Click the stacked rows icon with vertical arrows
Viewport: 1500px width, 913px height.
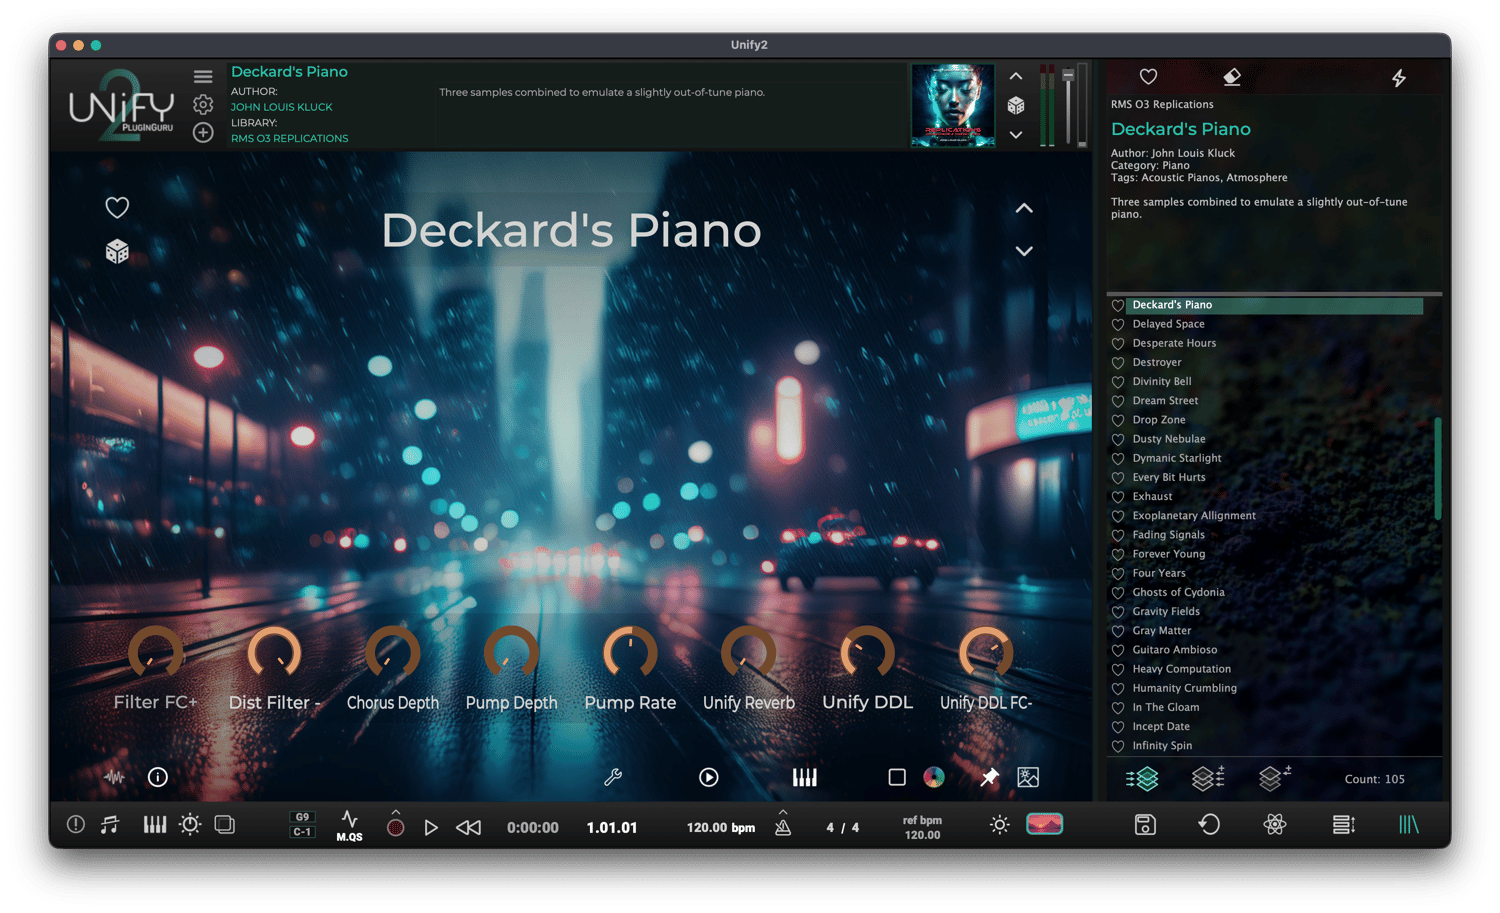tap(1343, 825)
